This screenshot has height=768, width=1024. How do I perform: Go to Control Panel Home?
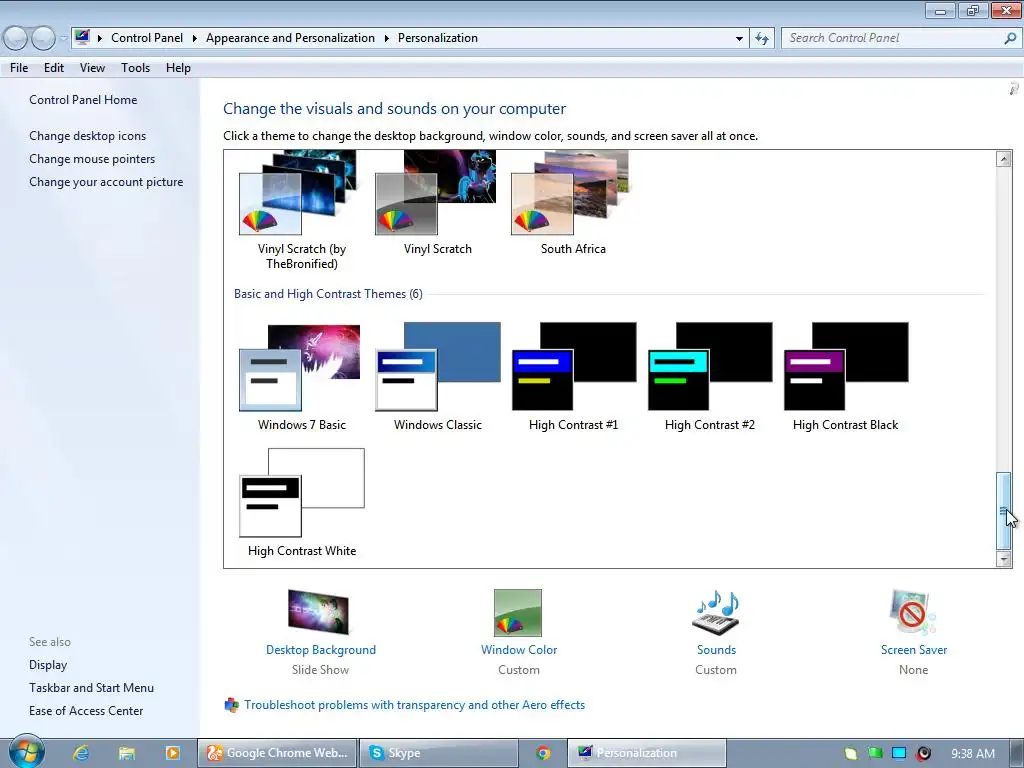pos(83,100)
